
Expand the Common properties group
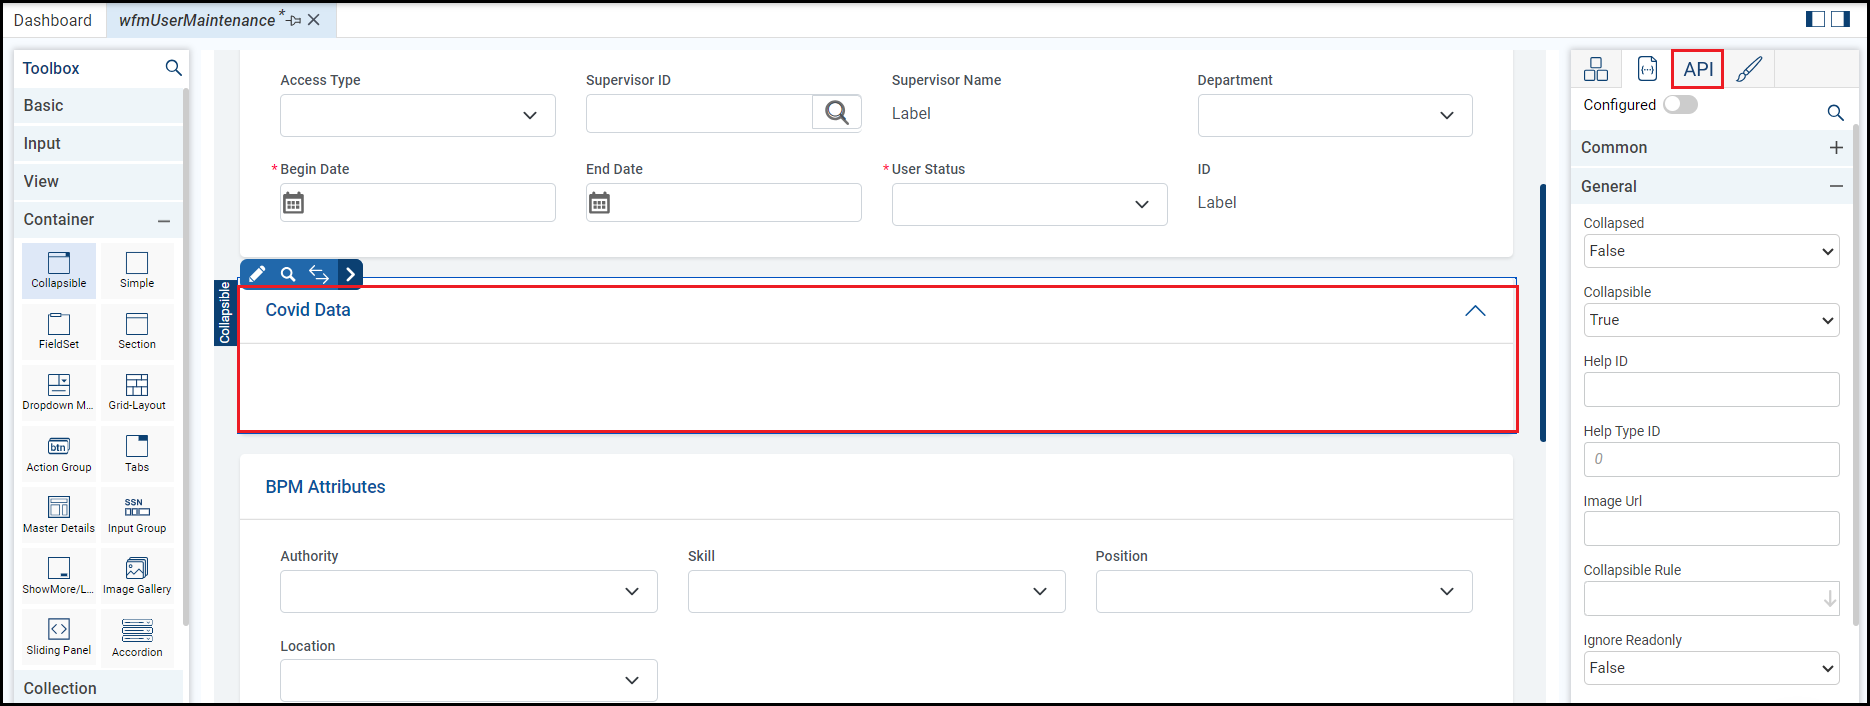pos(1836,148)
